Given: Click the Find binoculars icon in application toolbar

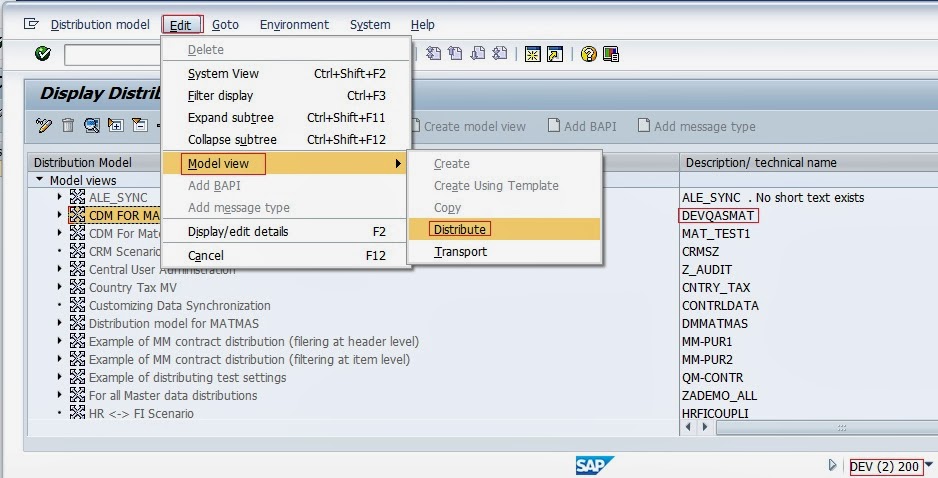Looking at the screenshot, I should [92, 126].
